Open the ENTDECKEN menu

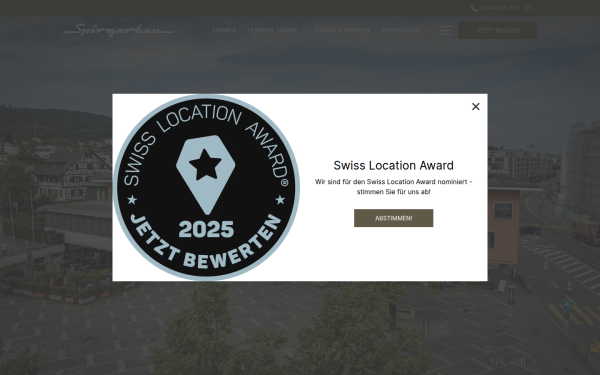(400, 30)
